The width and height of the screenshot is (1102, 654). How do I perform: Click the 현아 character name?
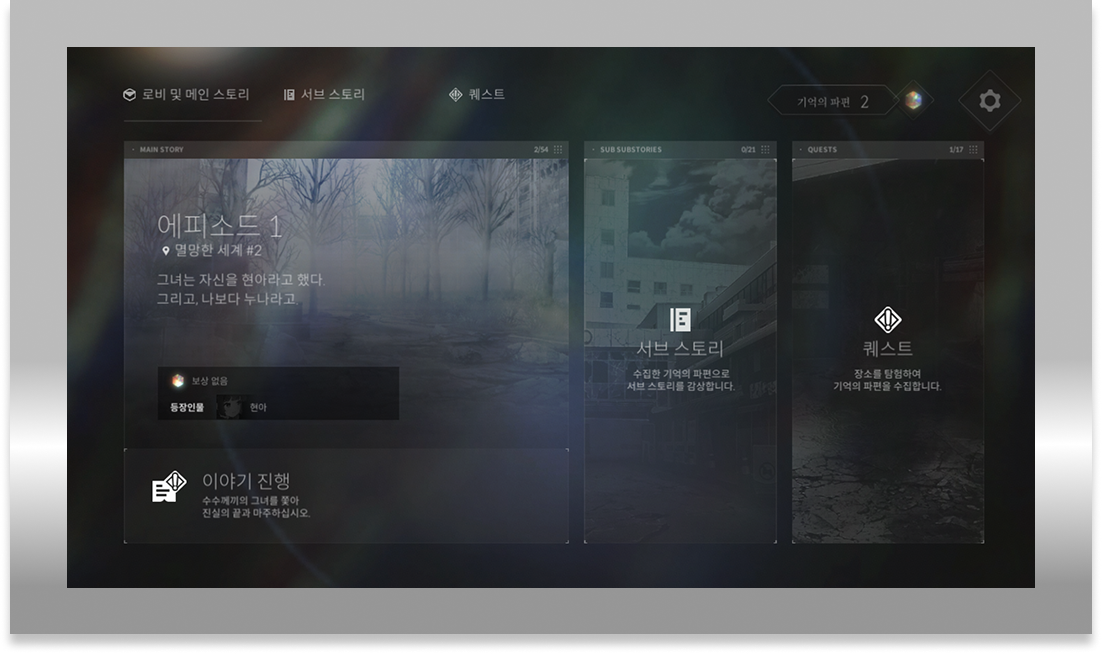coord(258,407)
